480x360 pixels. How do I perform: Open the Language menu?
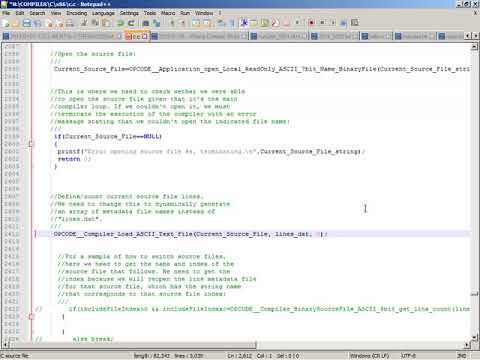[103, 13]
